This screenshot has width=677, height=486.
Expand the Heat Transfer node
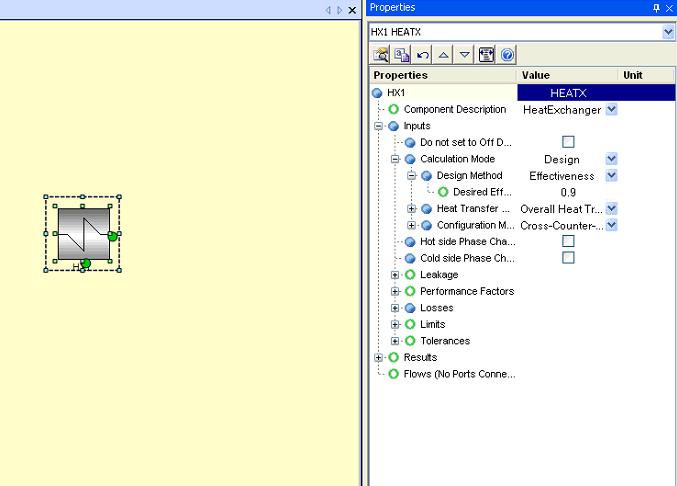click(411, 209)
